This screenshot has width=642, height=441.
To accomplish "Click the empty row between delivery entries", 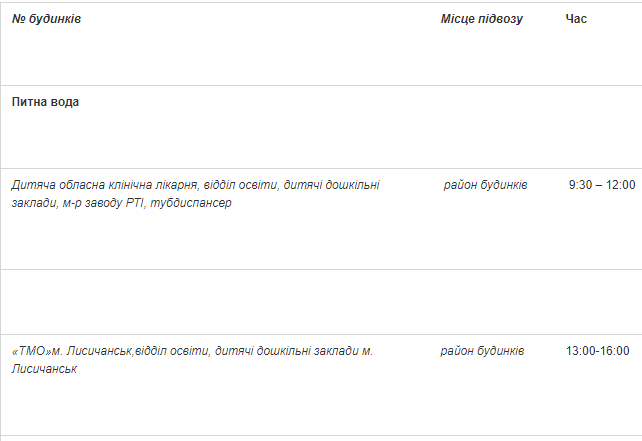I will pos(320,301).
